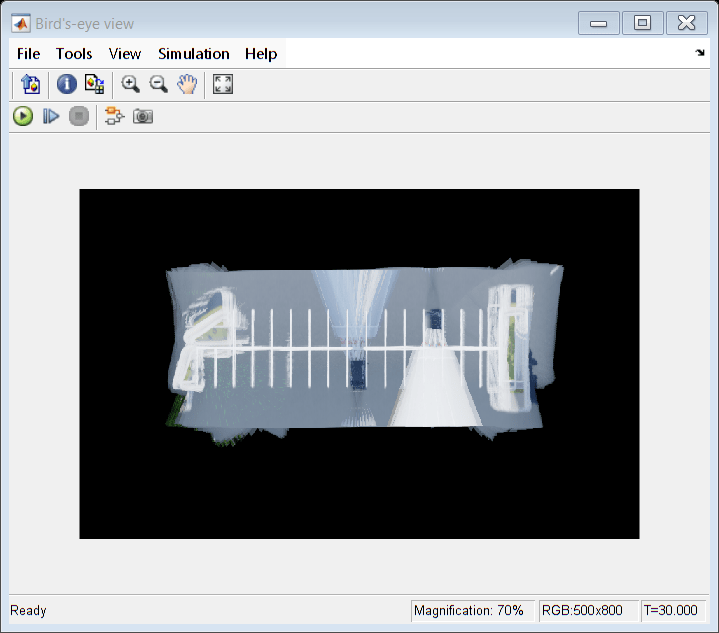Image resolution: width=719 pixels, height=633 pixels.
Task: Expand the toolbar overflow arrow at top right
Action: pyautogui.click(x=700, y=53)
